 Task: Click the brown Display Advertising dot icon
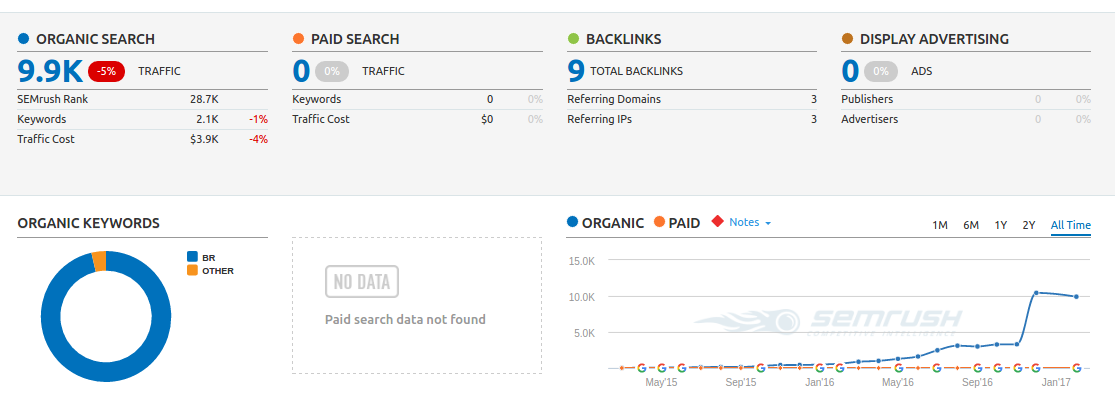[847, 39]
